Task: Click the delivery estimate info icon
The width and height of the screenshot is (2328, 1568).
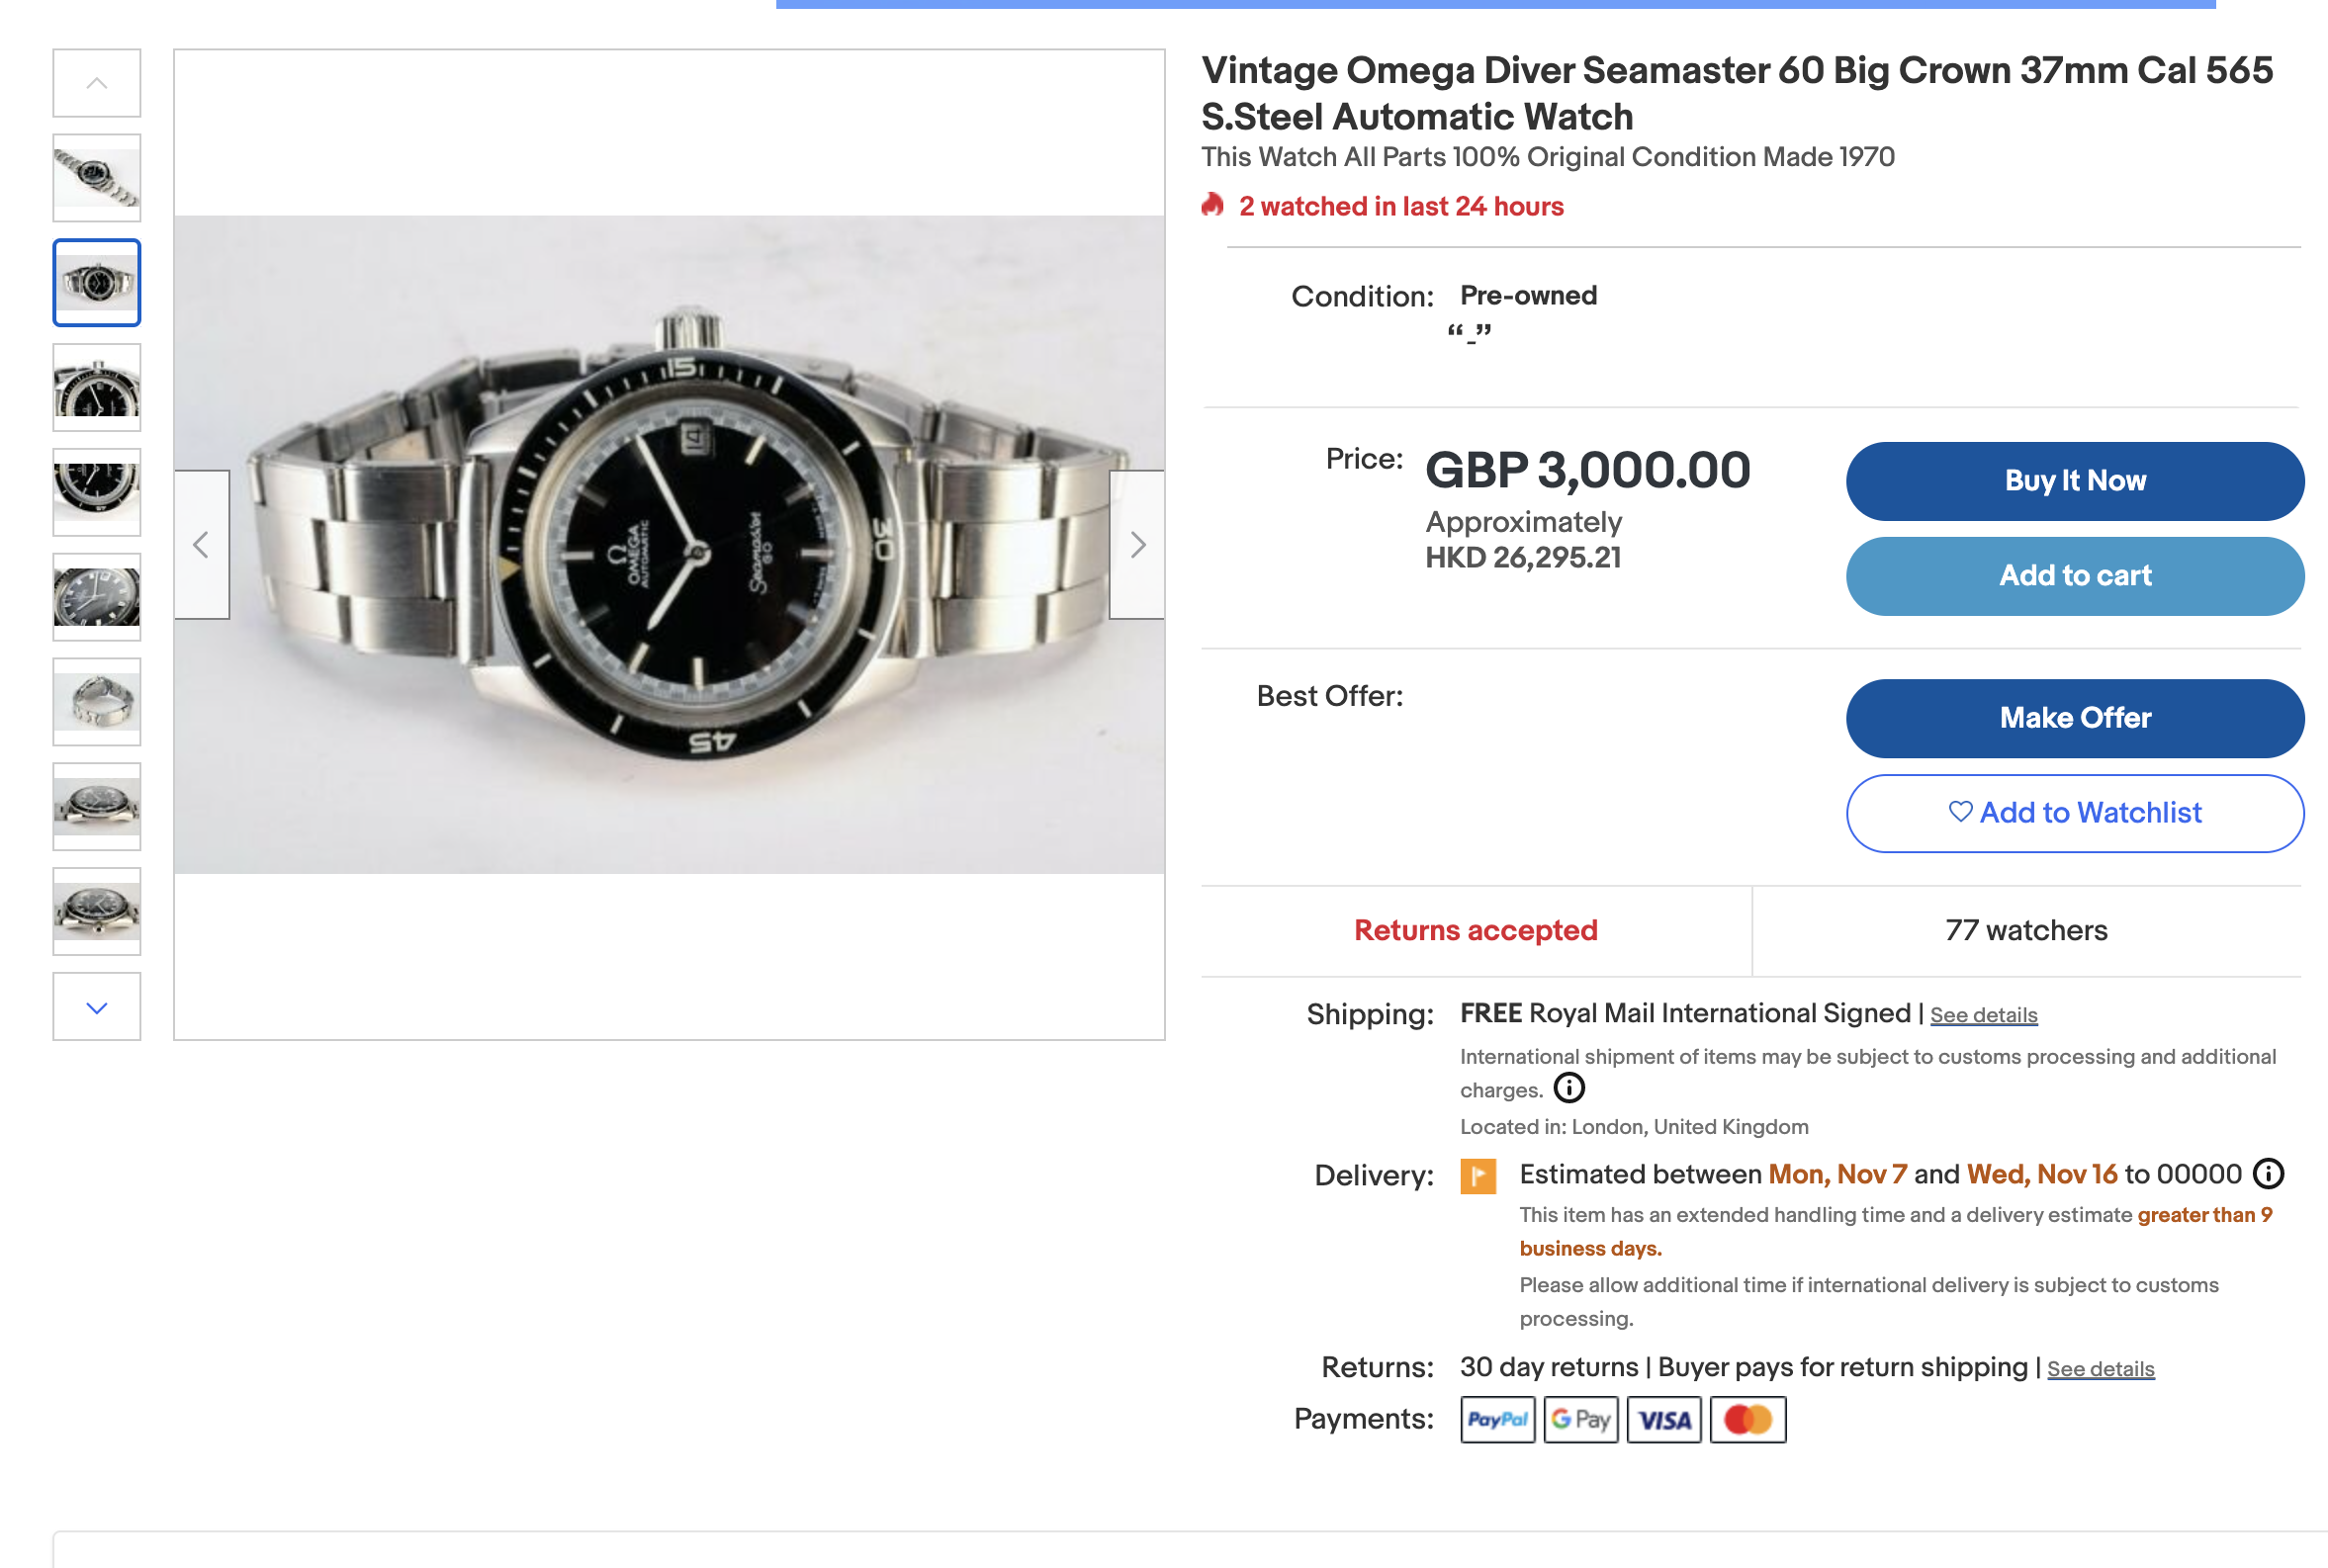Action: pyautogui.click(x=2268, y=1173)
